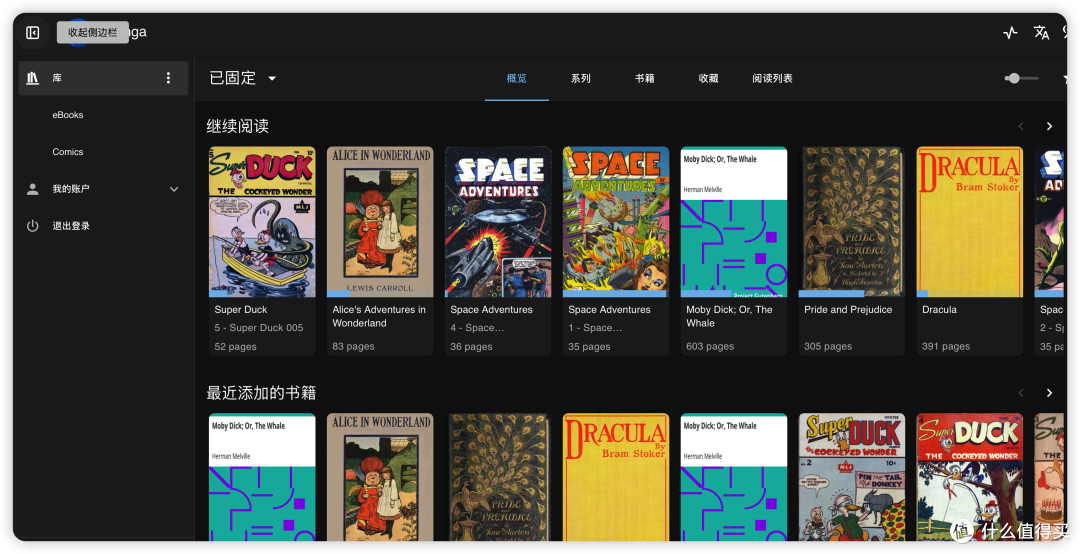Open the language translation icon
This screenshot has height=554, width=1080.
point(1041,32)
